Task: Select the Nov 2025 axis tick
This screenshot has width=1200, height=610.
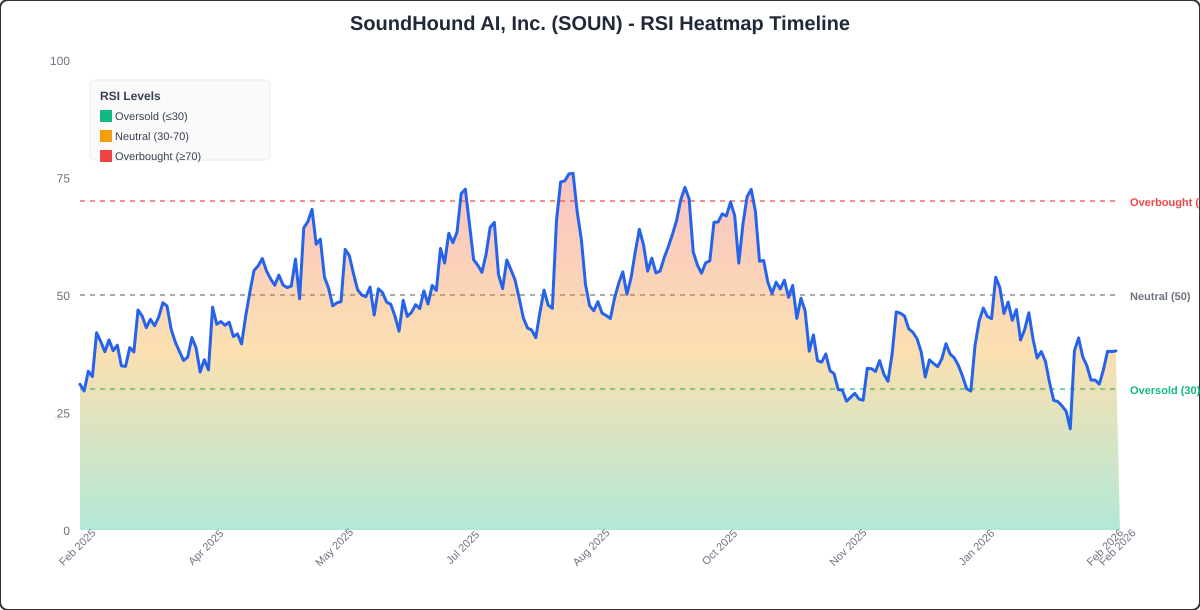Action: tap(846, 546)
